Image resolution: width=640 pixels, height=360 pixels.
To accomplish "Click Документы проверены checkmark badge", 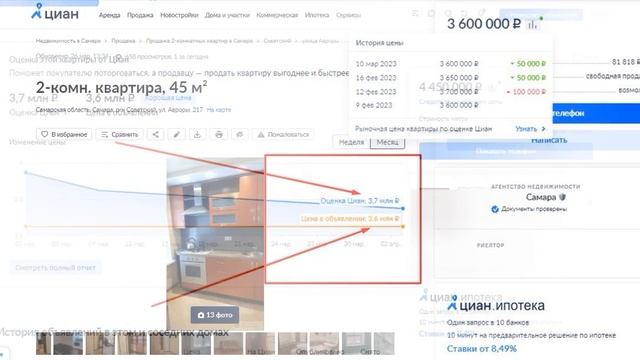I will (495, 209).
